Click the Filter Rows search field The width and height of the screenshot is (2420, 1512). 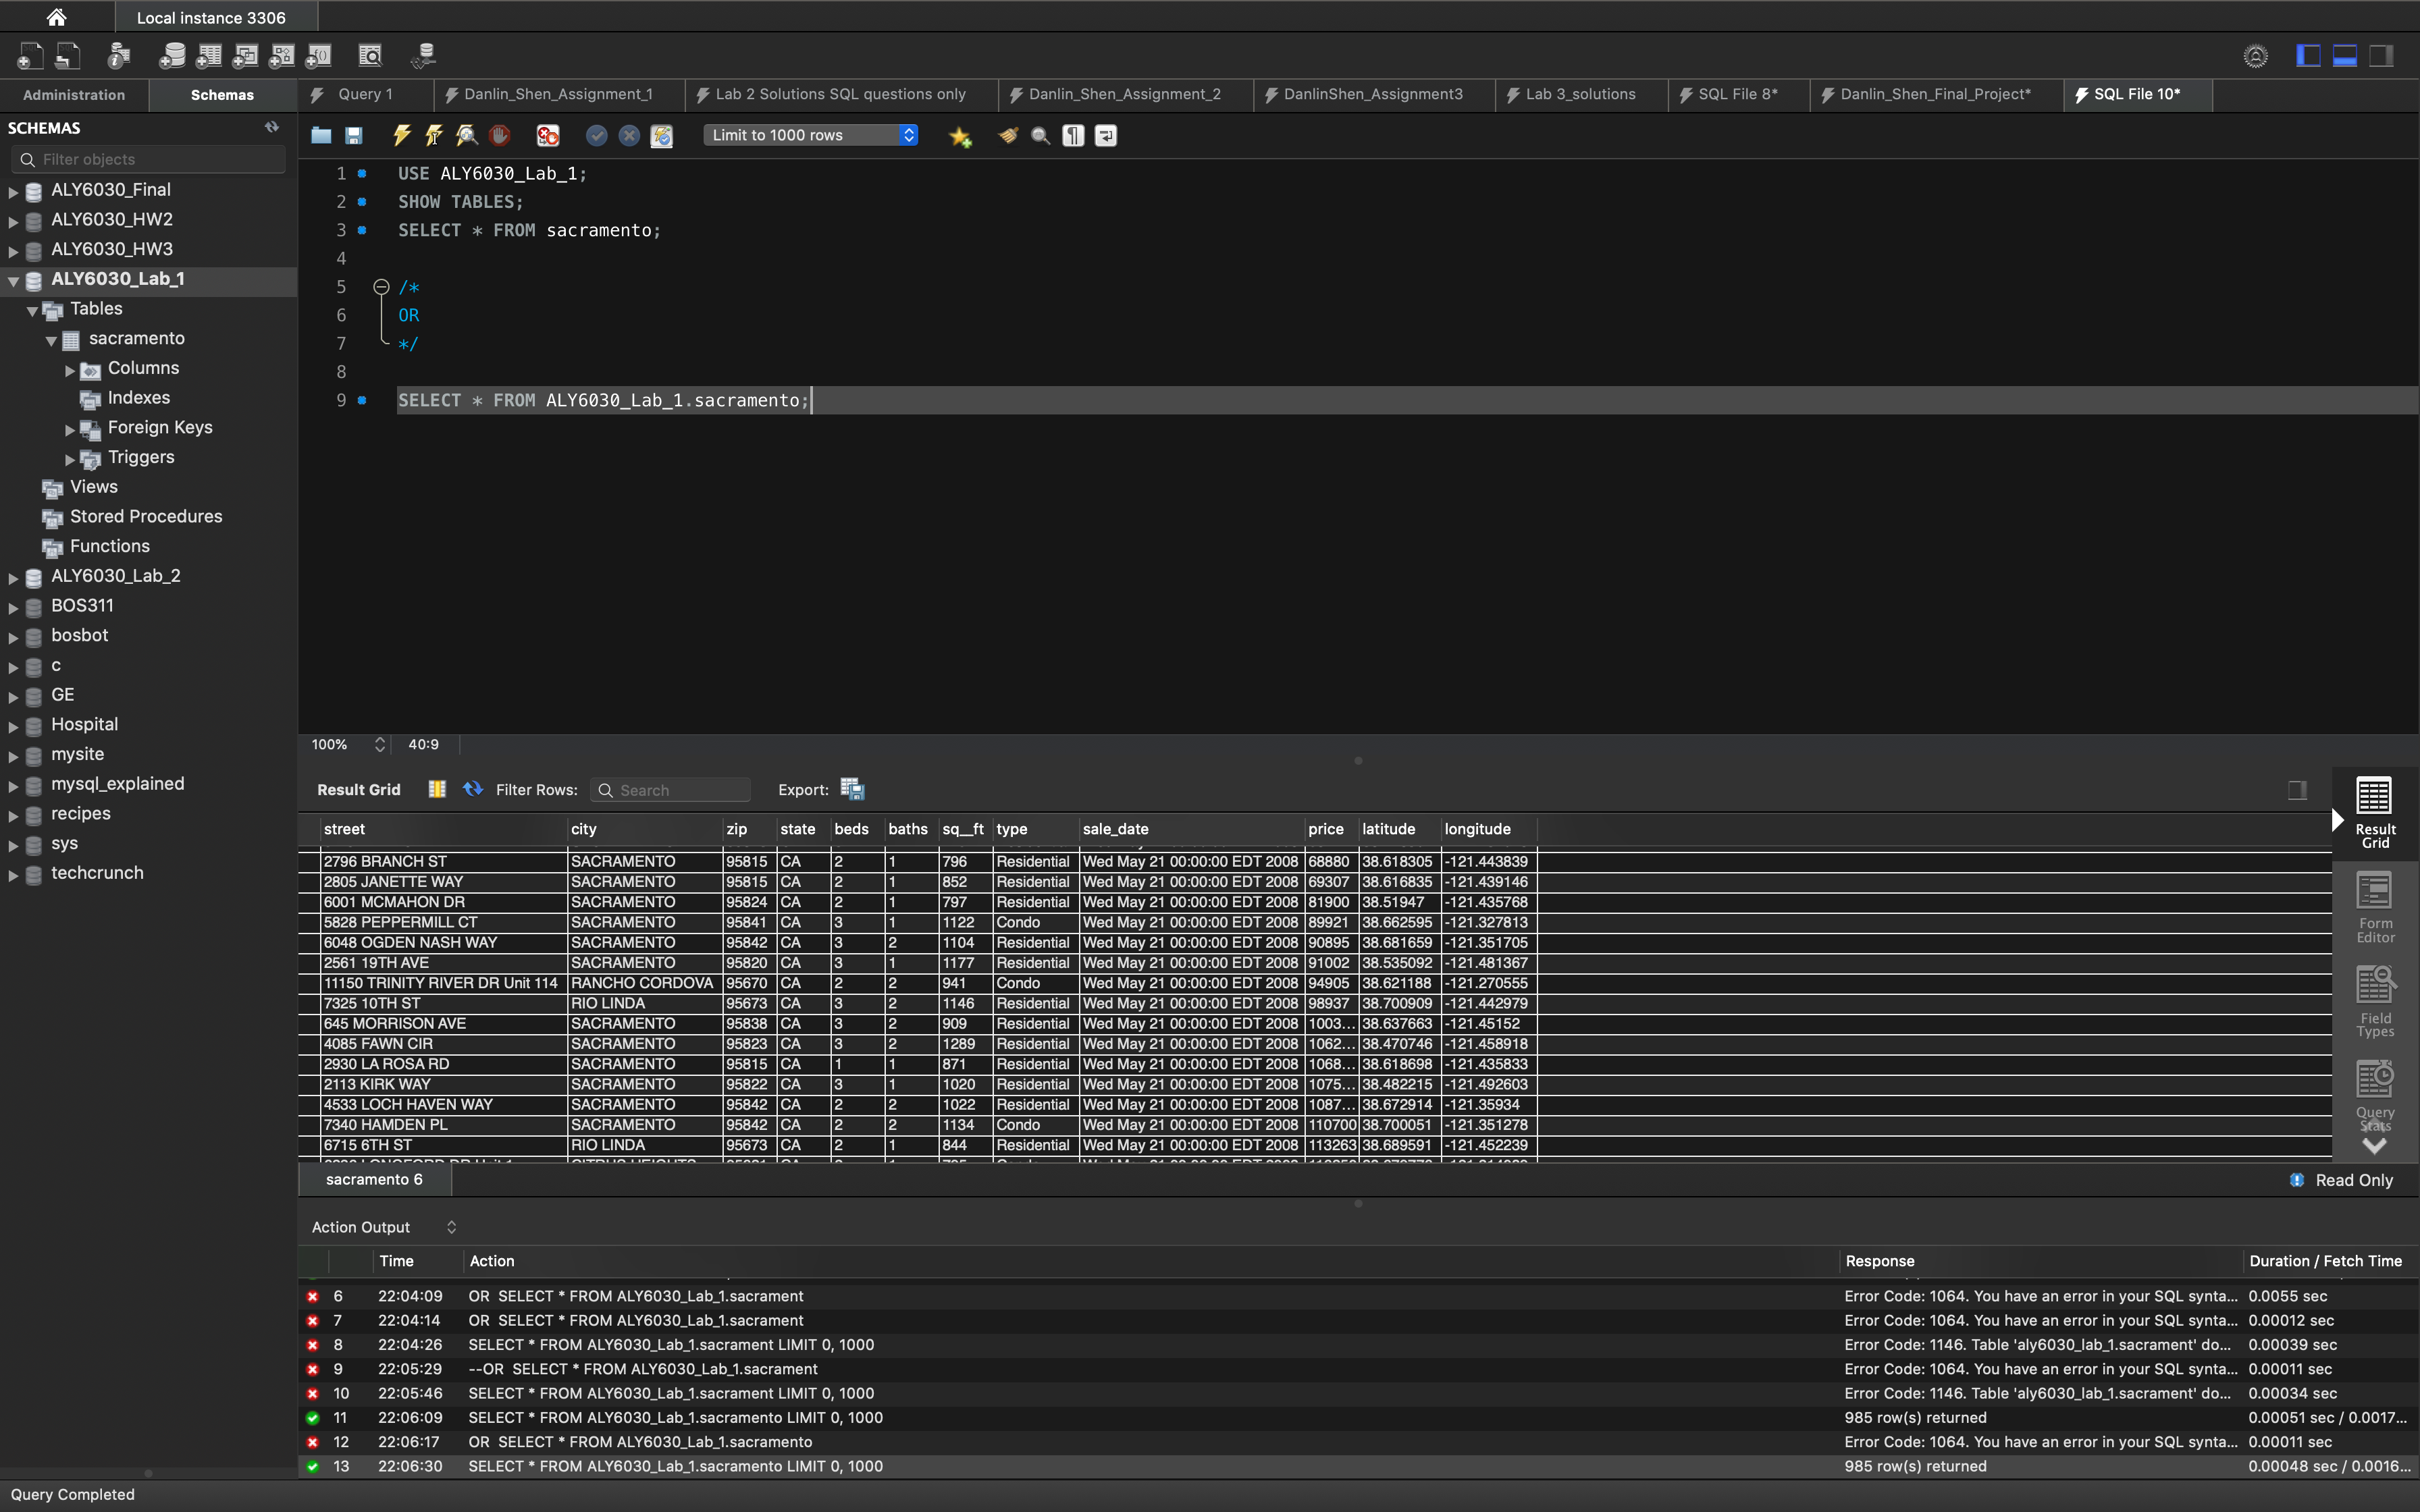pyautogui.click(x=680, y=790)
